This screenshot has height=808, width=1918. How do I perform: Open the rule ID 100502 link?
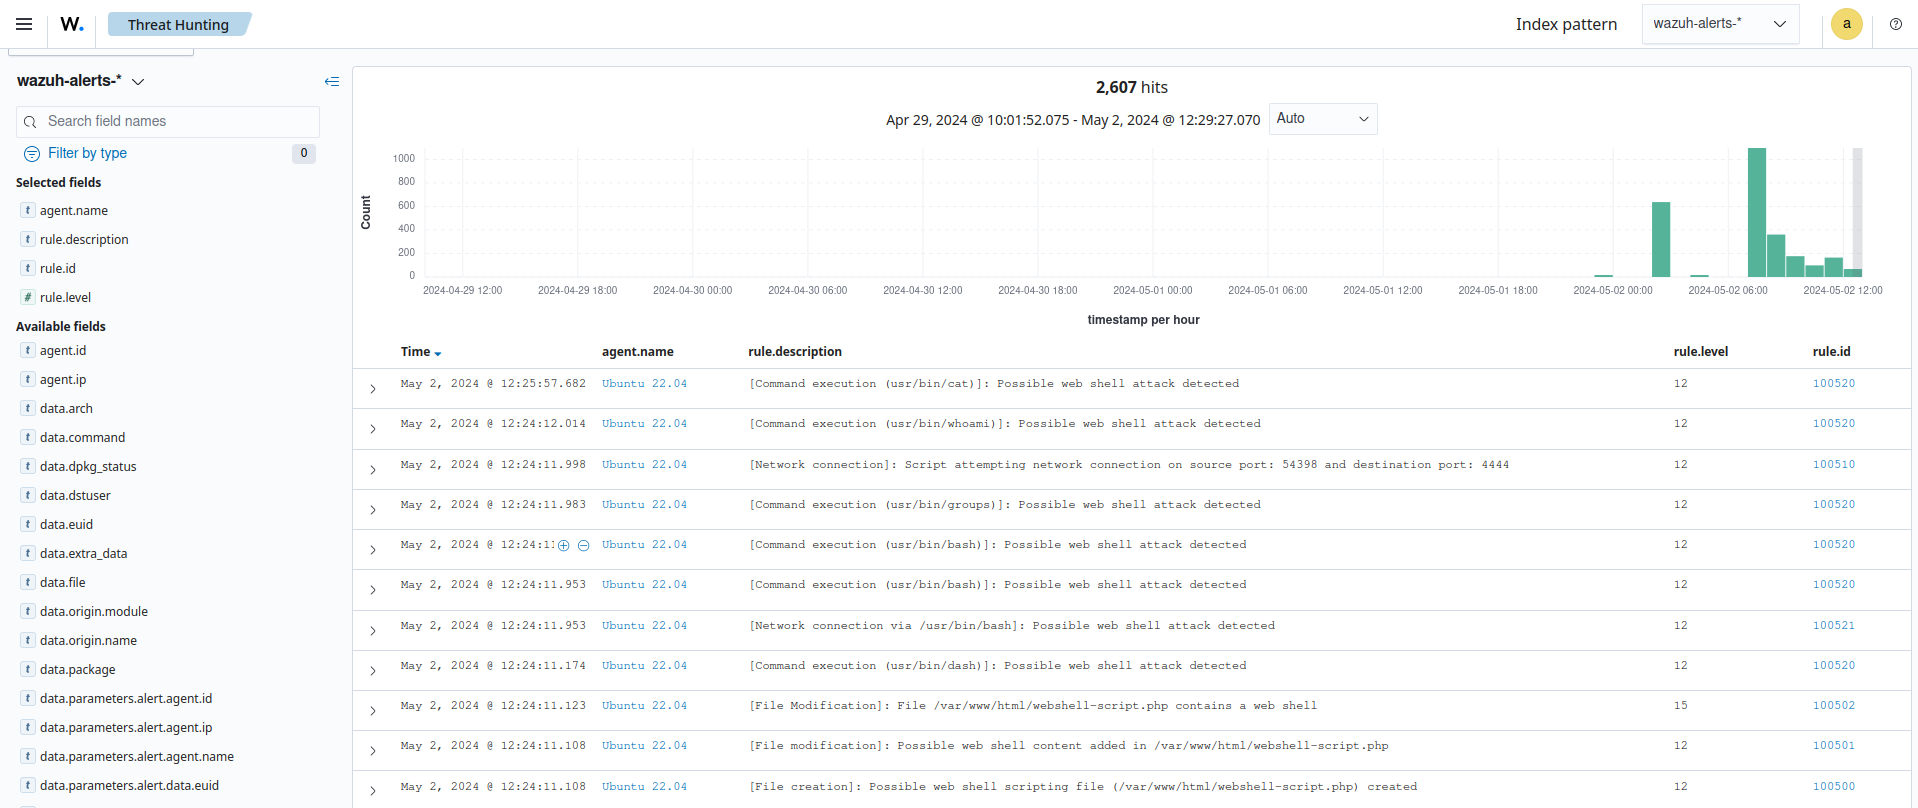click(x=1833, y=706)
